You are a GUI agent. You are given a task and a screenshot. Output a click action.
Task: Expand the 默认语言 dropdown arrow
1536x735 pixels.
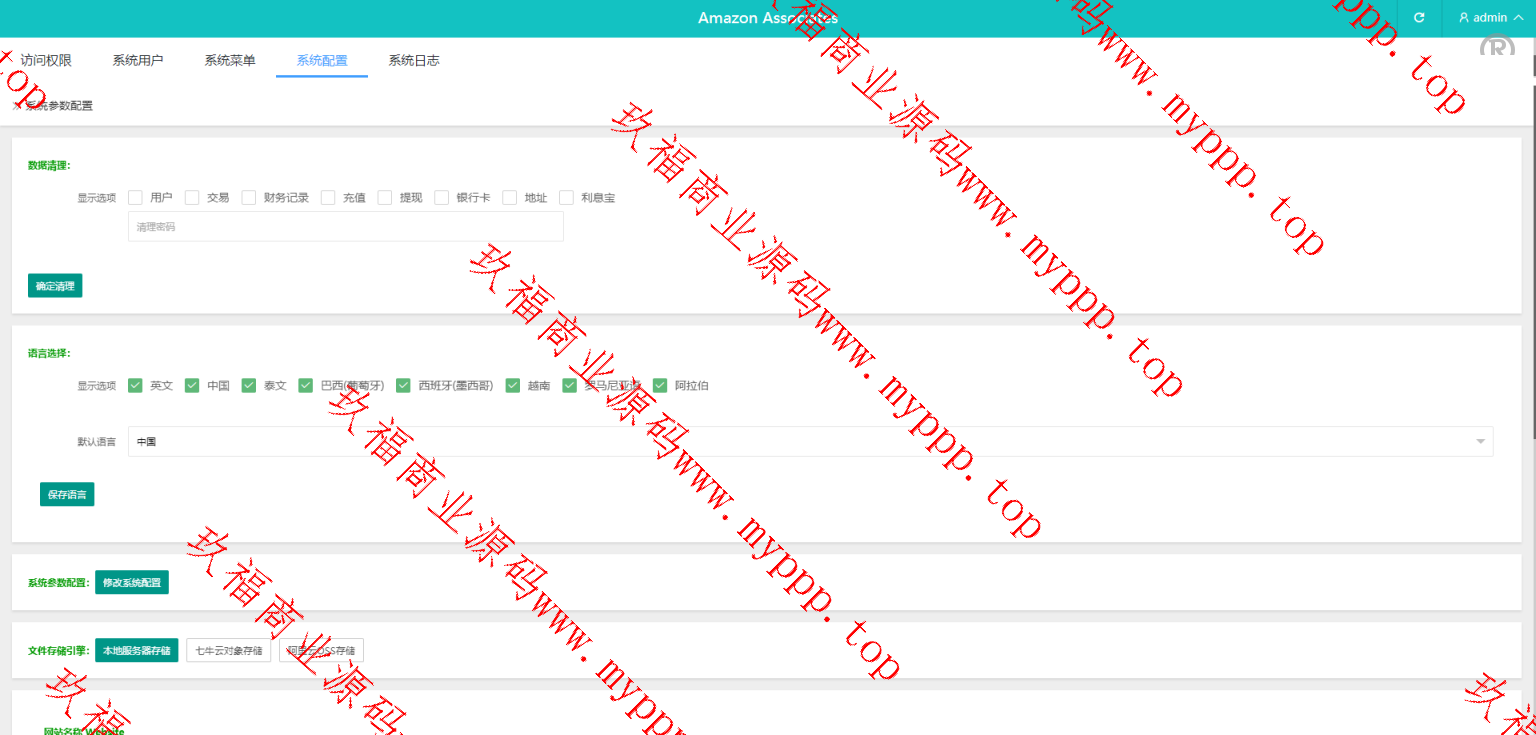point(1480,441)
